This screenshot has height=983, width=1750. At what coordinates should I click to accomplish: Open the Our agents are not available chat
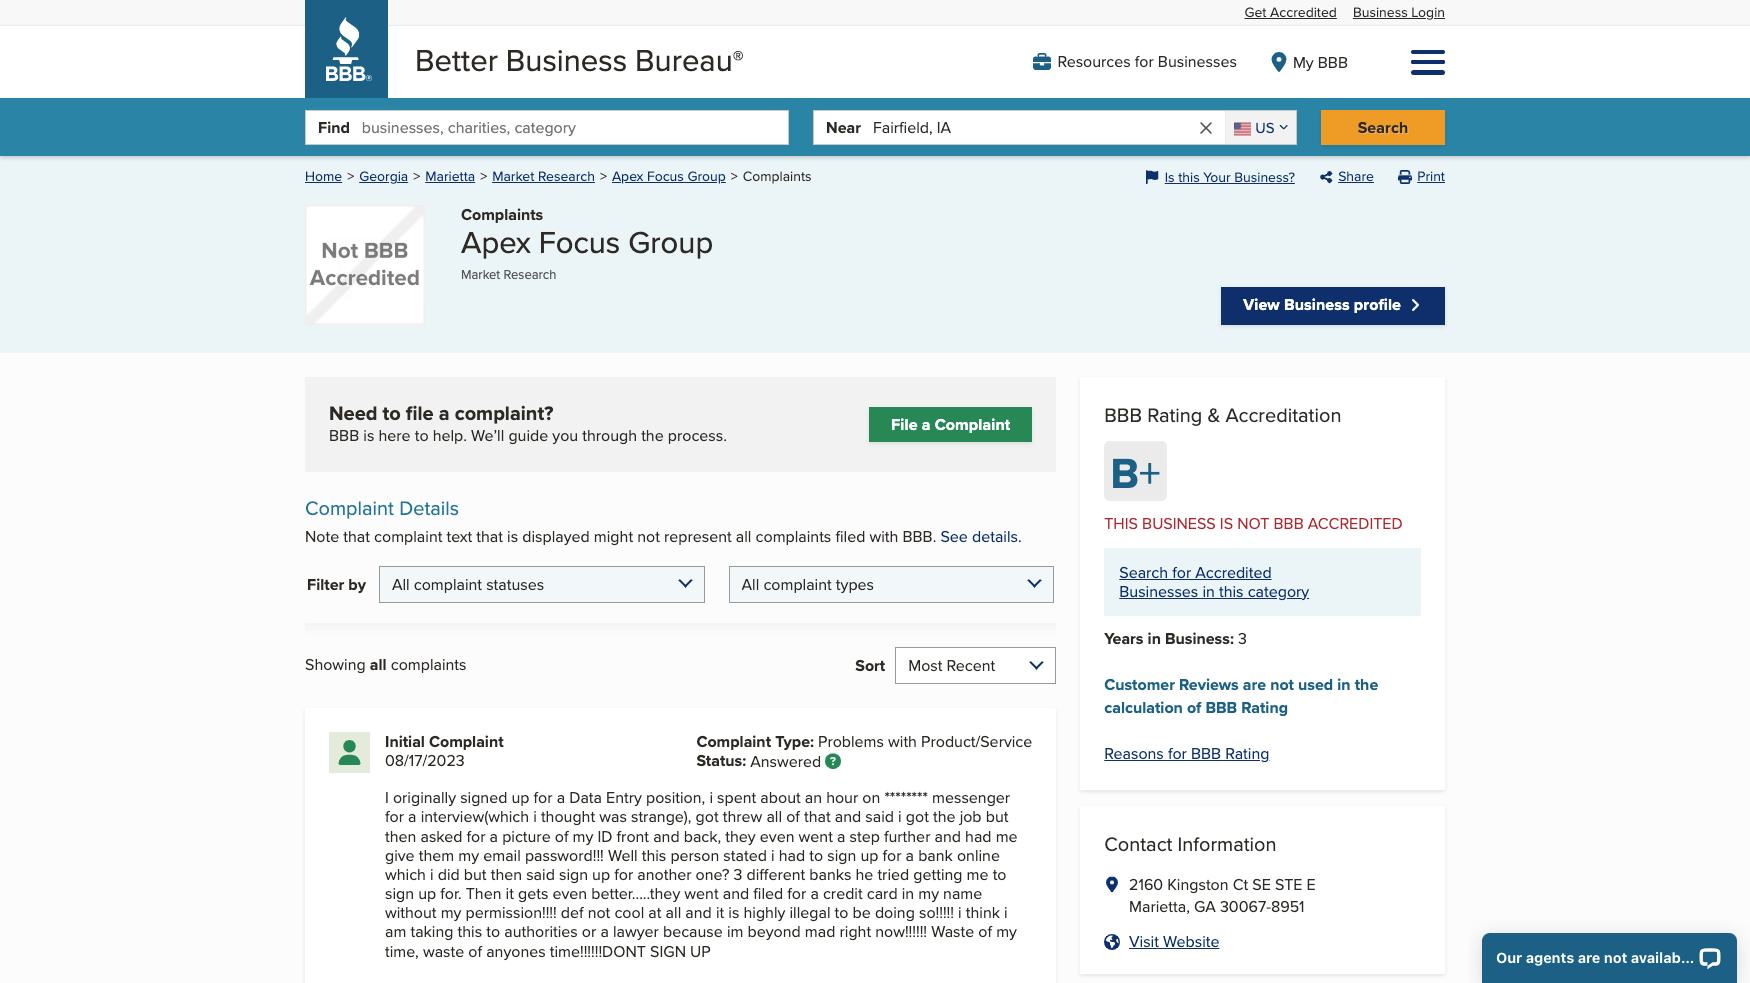[1609, 958]
